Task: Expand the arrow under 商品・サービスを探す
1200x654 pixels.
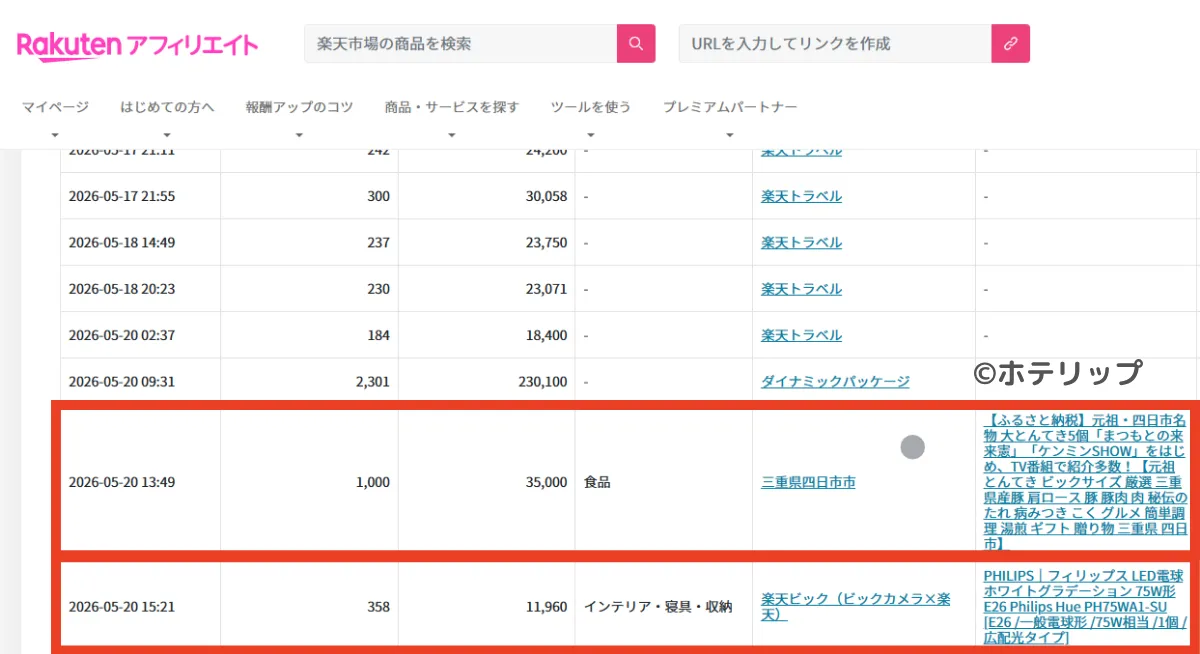Action: coord(452,135)
